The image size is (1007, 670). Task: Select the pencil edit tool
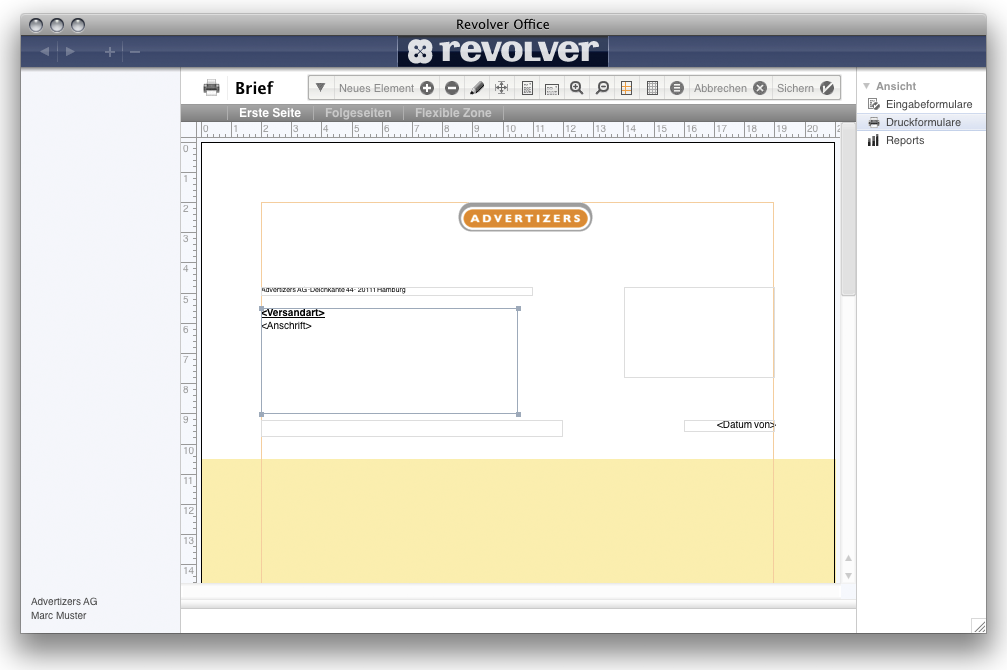pyautogui.click(x=477, y=88)
